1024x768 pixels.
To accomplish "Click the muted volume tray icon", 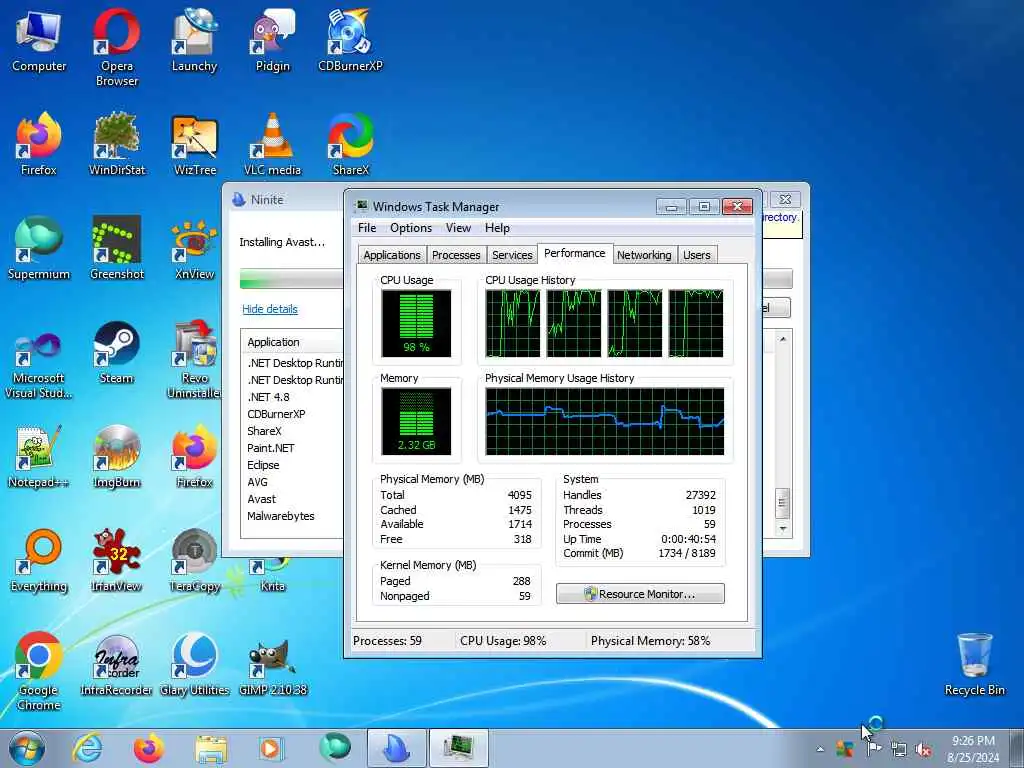I will coord(923,750).
